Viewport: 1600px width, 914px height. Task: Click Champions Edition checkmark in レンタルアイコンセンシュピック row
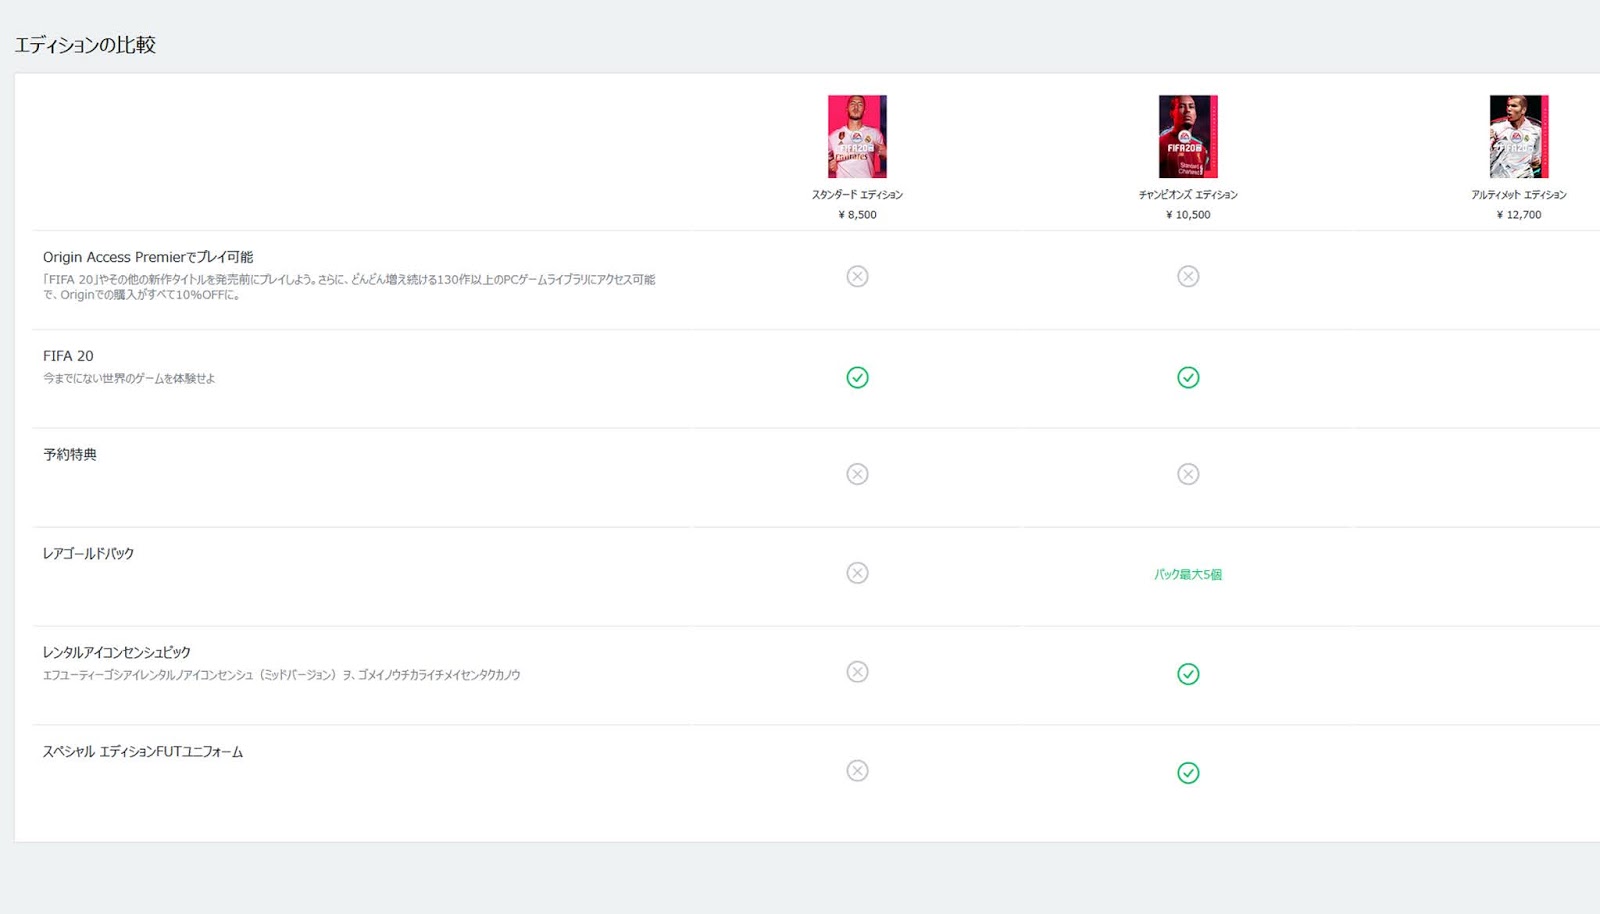(x=1188, y=674)
